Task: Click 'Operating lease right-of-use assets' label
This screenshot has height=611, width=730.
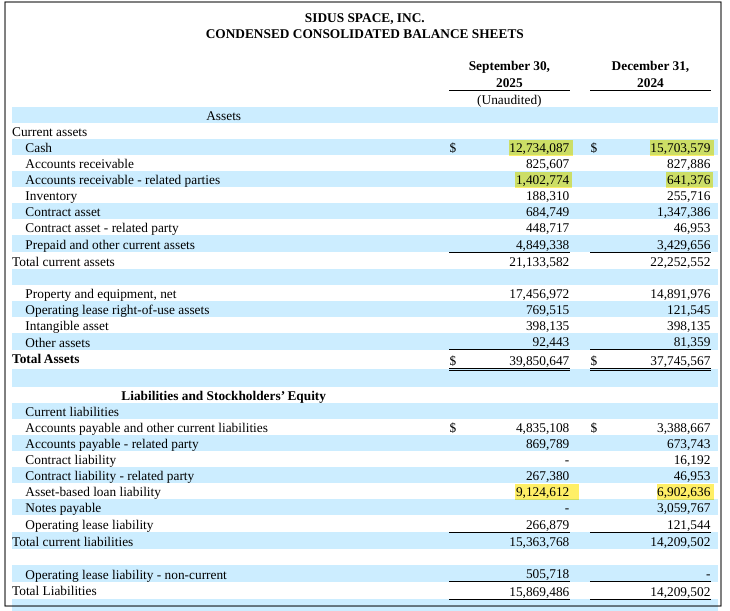Action: [117, 310]
